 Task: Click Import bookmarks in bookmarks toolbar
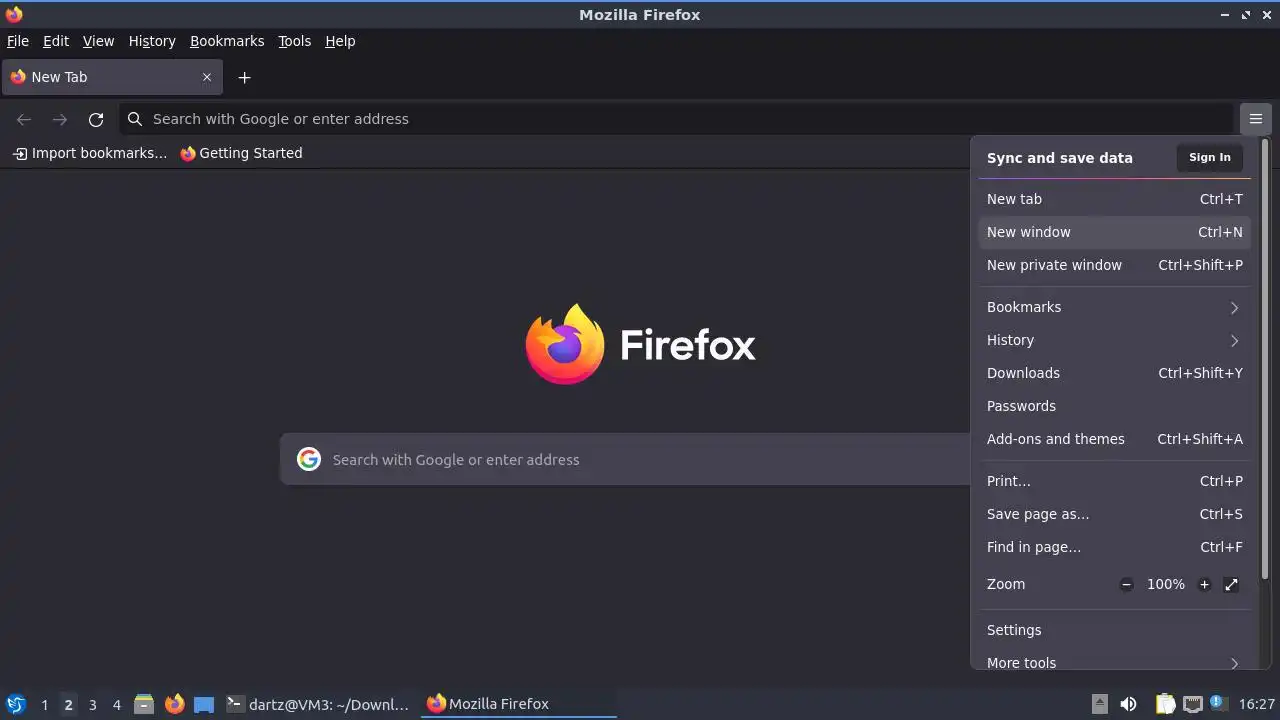pyautogui.click(x=90, y=153)
